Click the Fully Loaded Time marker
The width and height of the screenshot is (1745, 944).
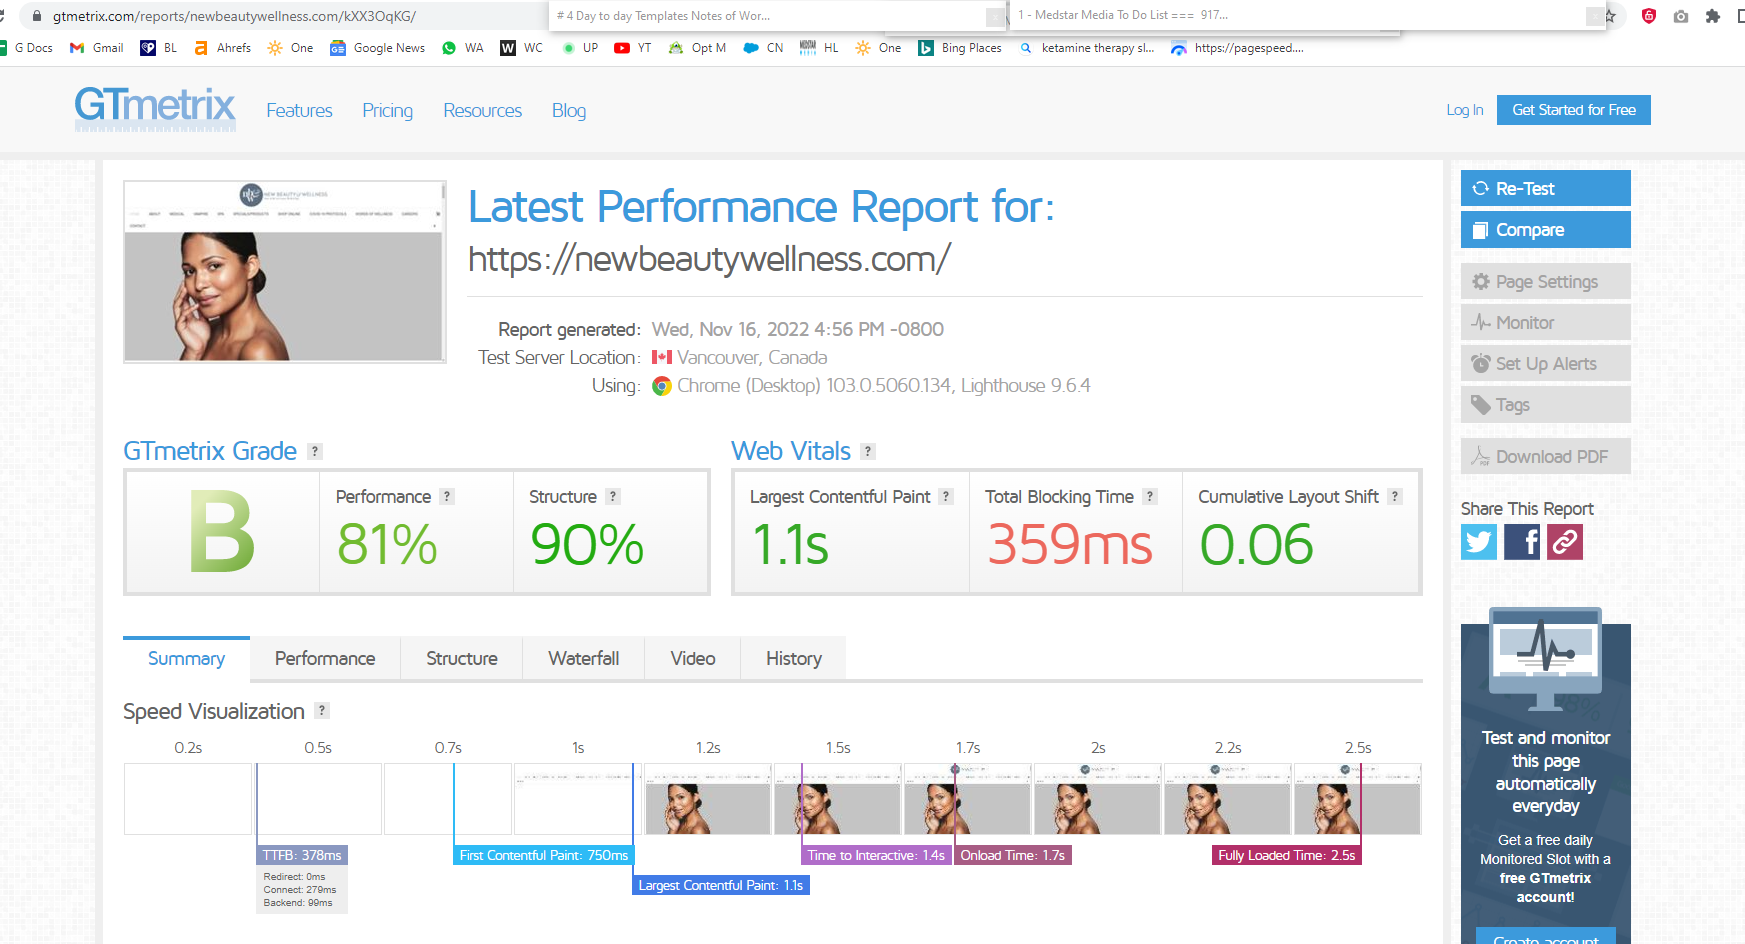click(x=1286, y=855)
